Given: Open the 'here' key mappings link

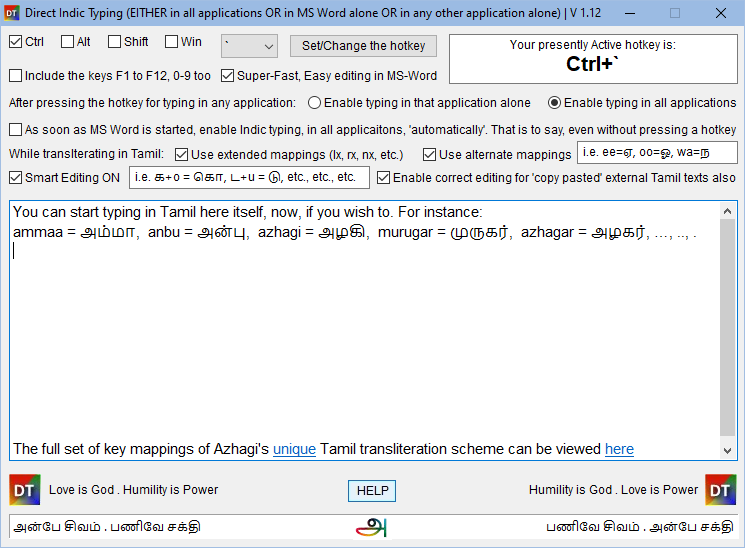Looking at the screenshot, I should tap(619, 449).
